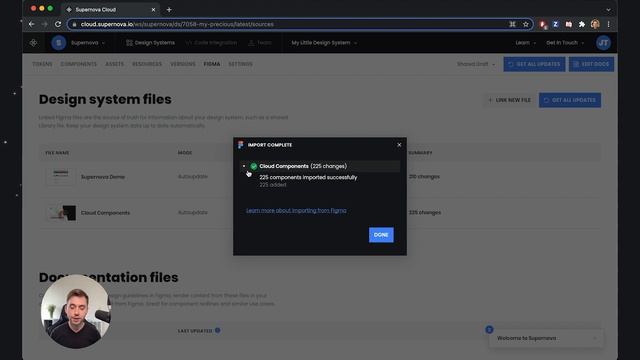Go forward in browser history
The width and height of the screenshot is (640, 360).
(x=44, y=24)
